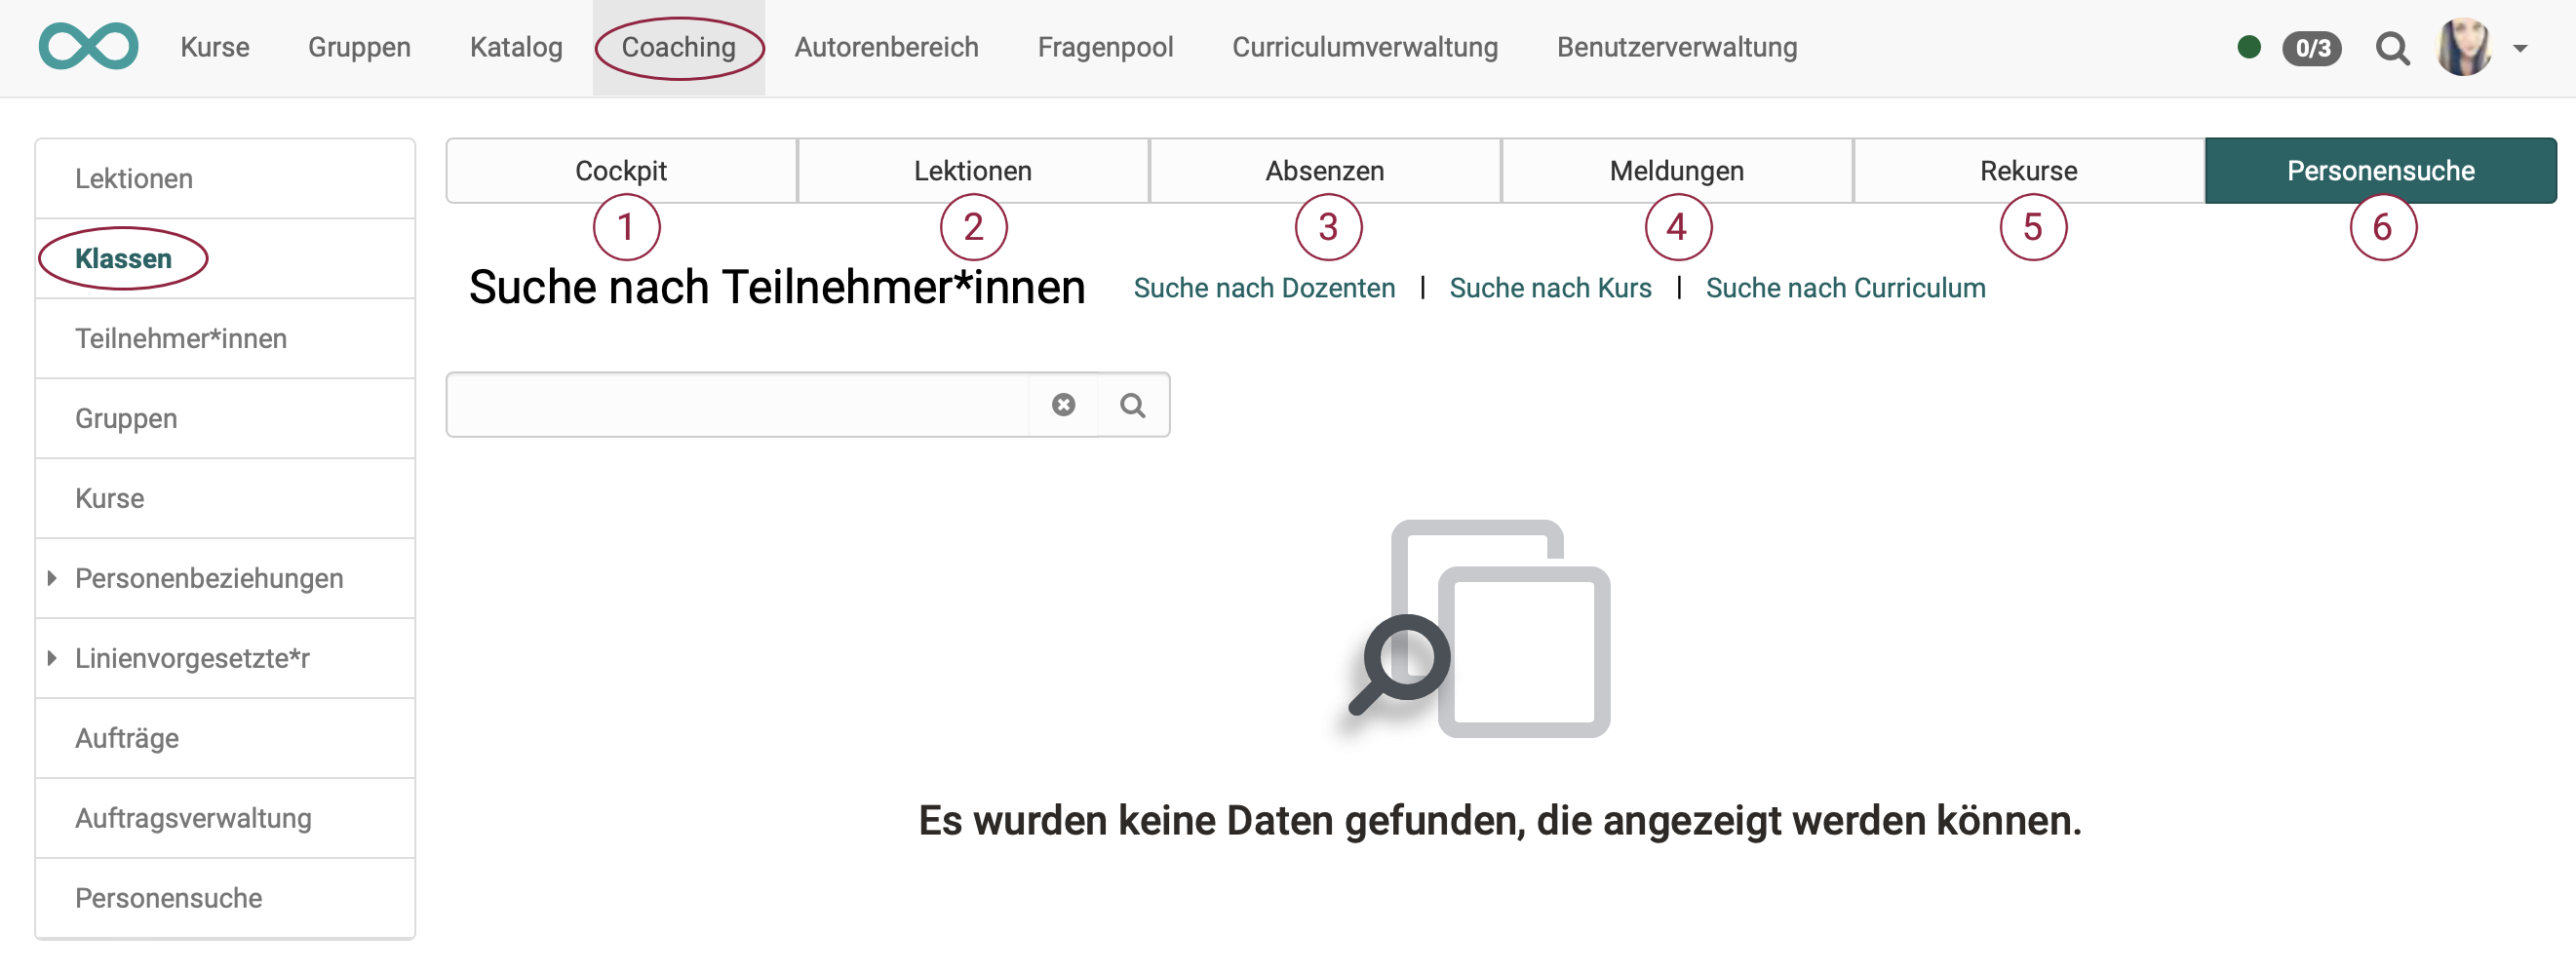Select Teilnehmer*innen in the sidebar
2576x973 pixels.
click(x=181, y=338)
